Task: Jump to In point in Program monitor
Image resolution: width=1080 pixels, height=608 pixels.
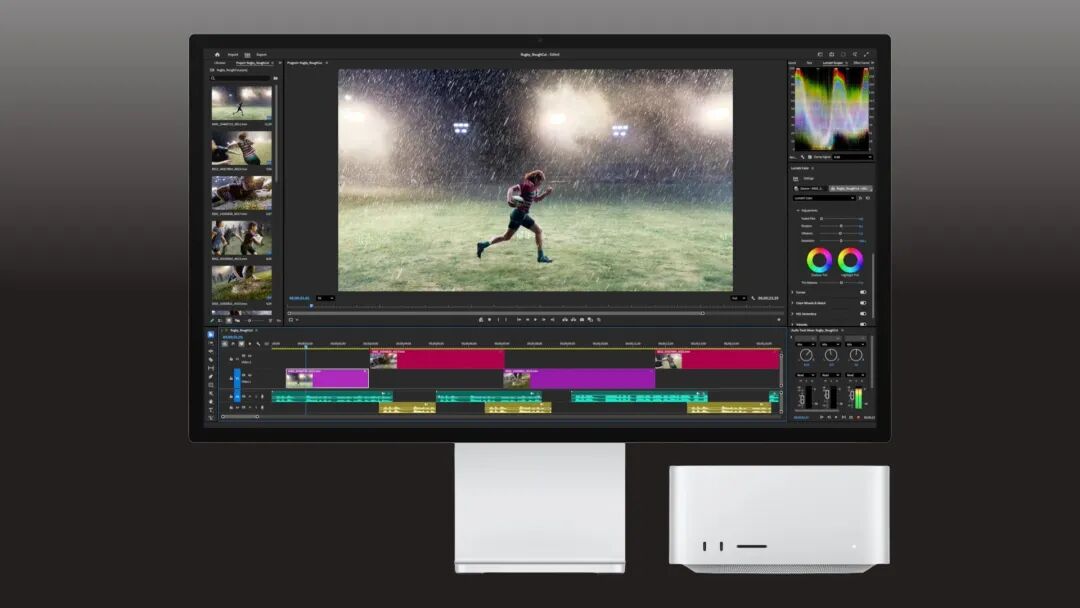Action: click(519, 319)
